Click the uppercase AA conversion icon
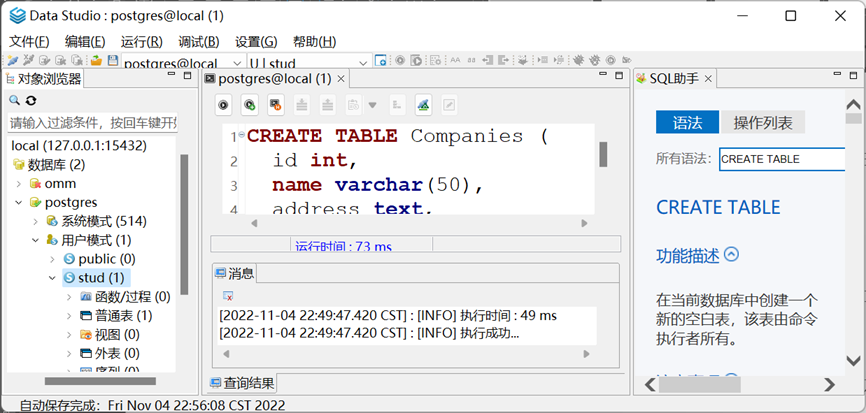 coord(455,60)
